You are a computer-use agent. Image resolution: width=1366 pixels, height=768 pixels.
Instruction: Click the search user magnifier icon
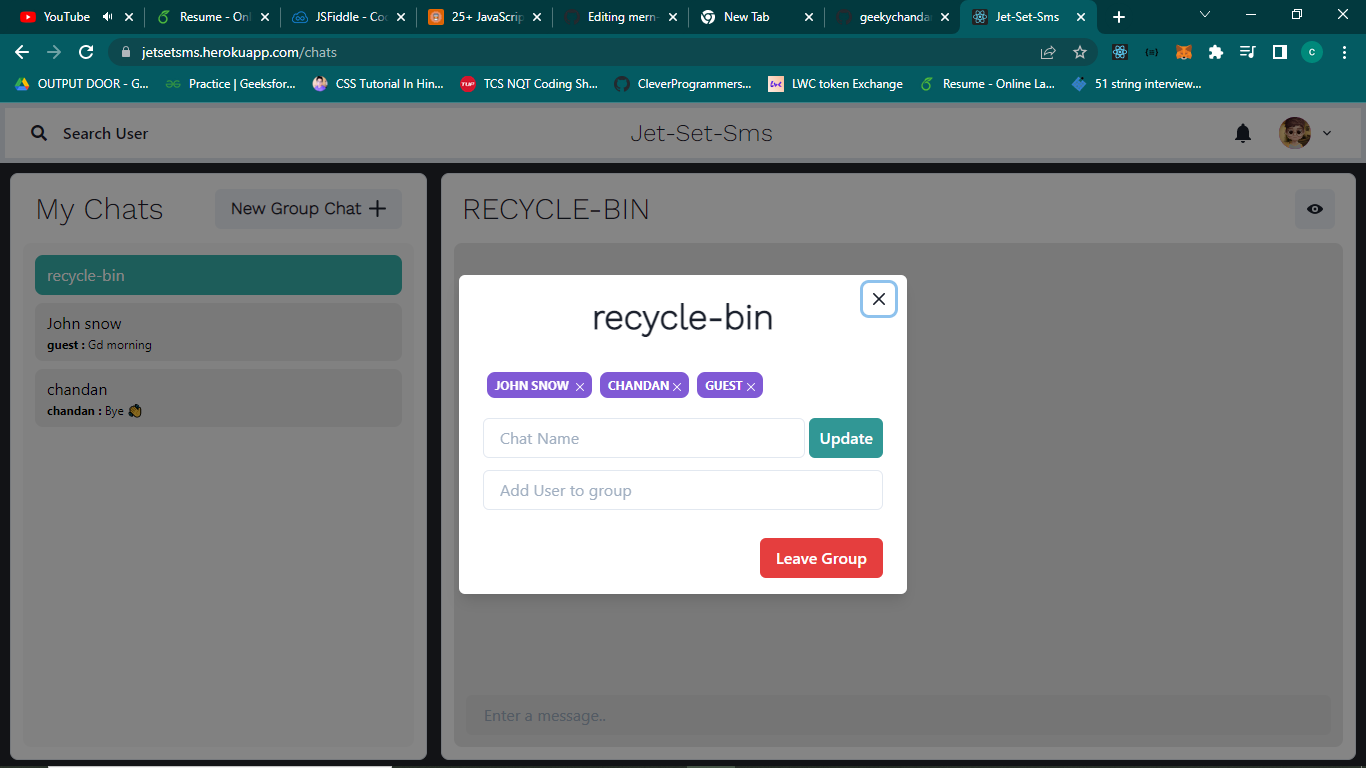point(38,132)
